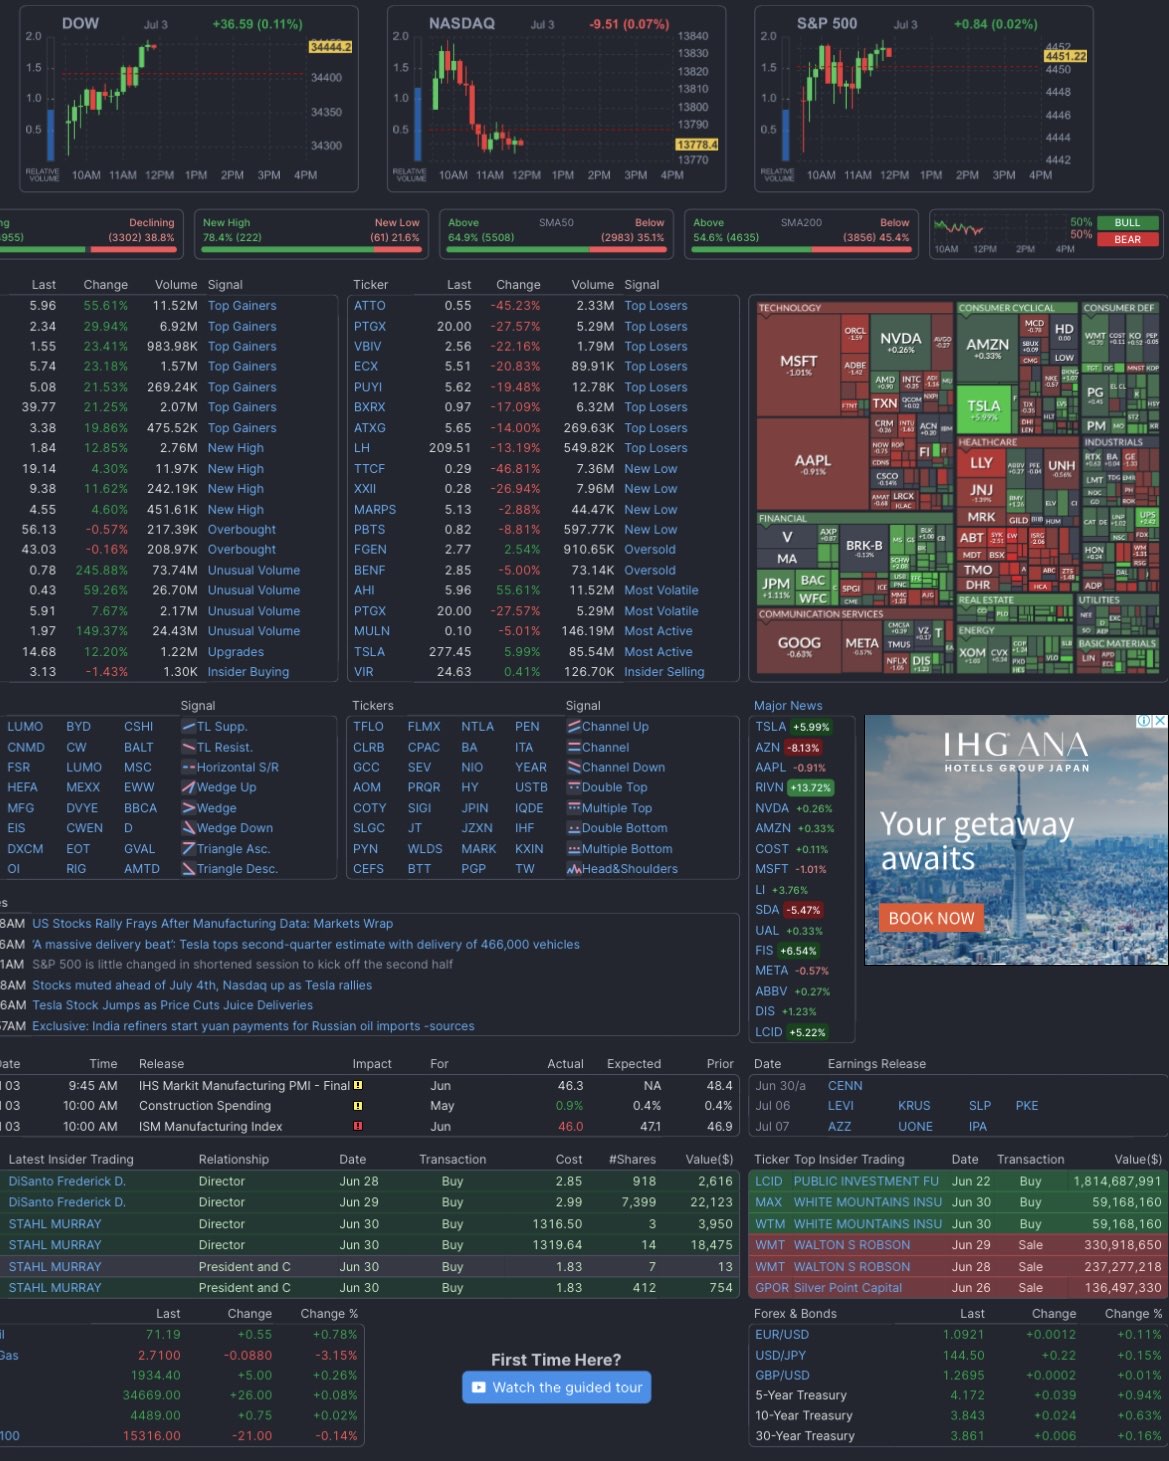This screenshot has width=1169, height=1461.
Task: Click the Head&Shoulders pattern icon
Action: pos(574,869)
